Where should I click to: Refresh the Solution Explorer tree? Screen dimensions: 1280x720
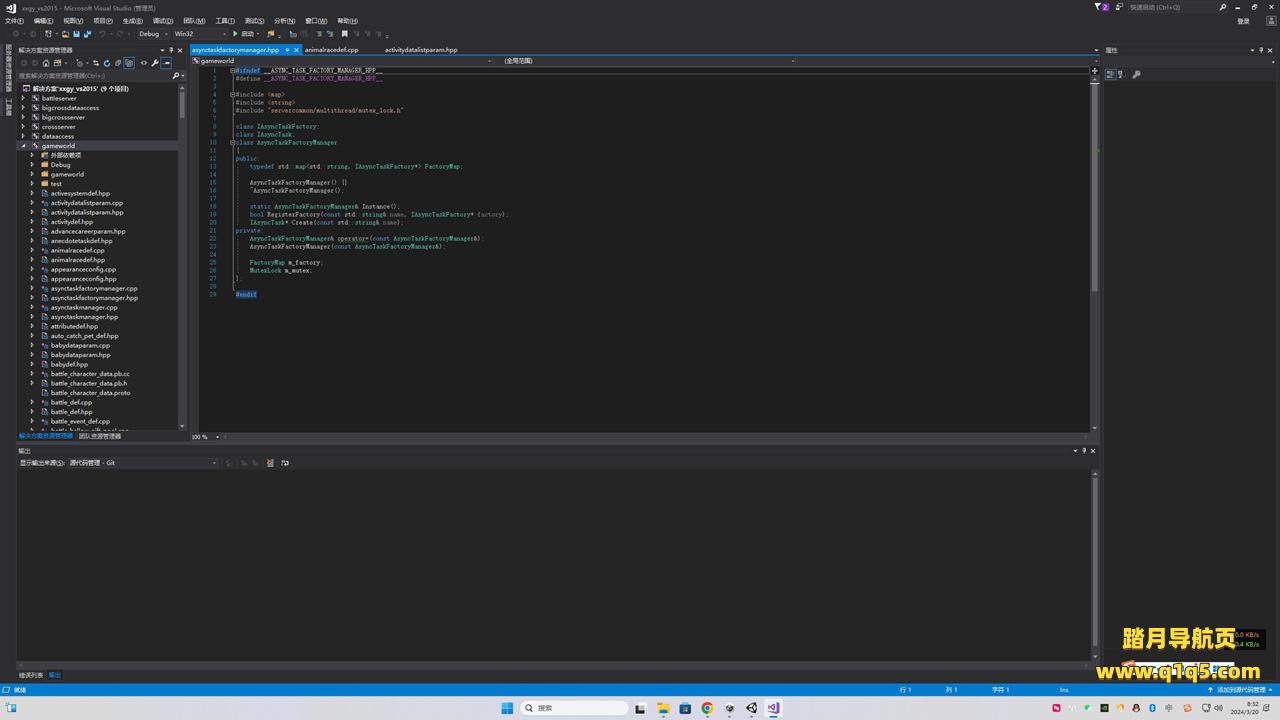tap(106, 63)
